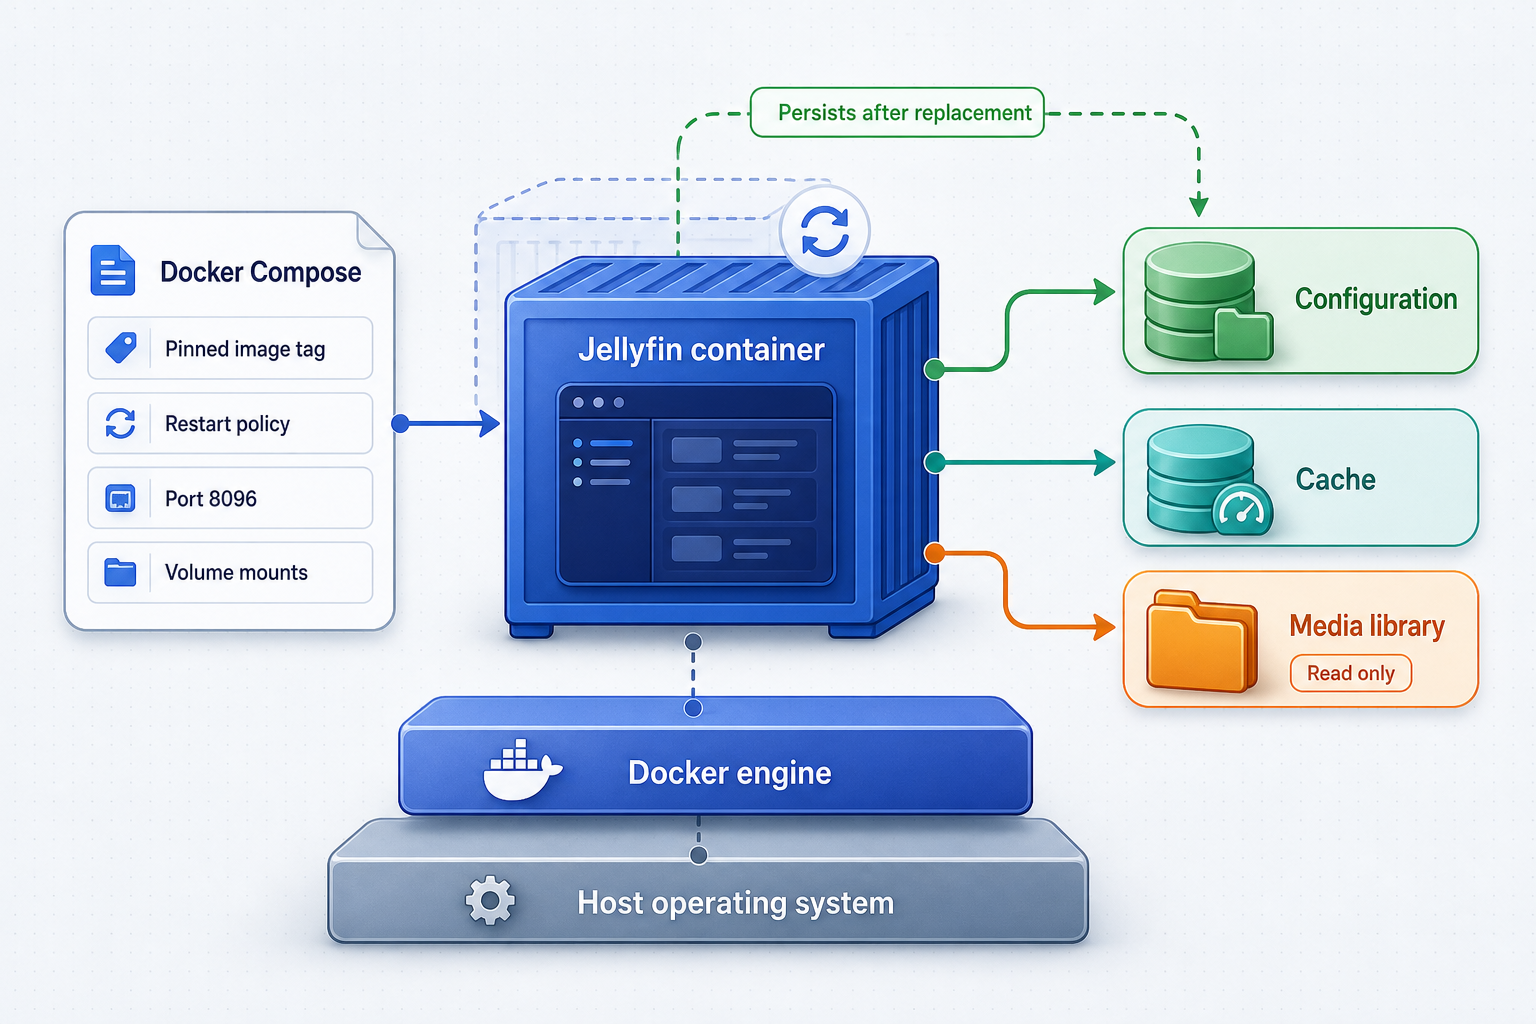The width and height of the screenshot is (1536, 1024).
Task: Click the circular replace icon above container
Action: pyautogui.click(x=825, y=231)
